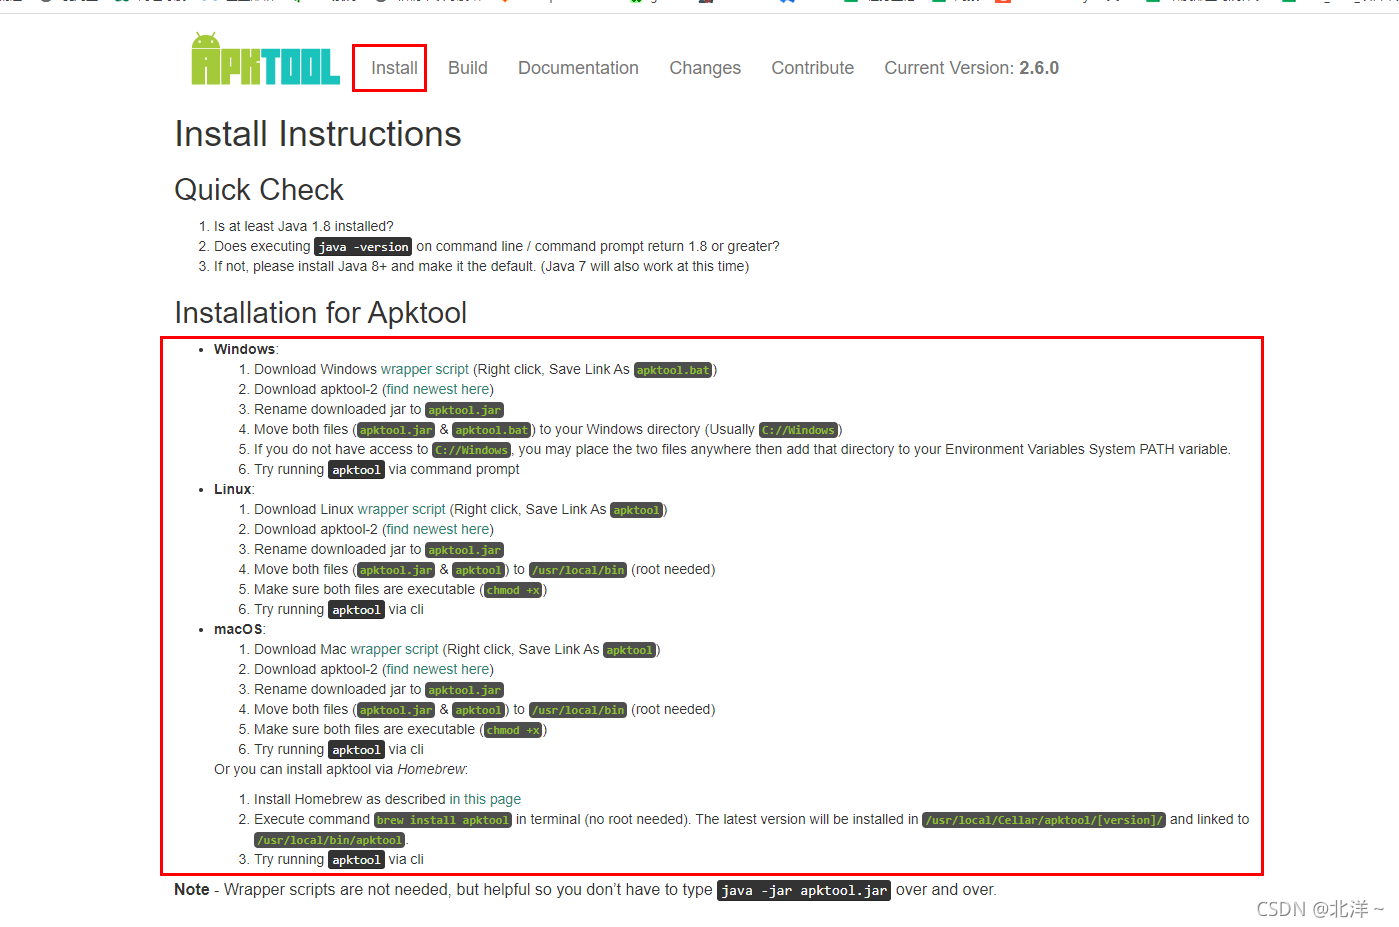
Task: Click 'chmod +x' in macOS executable step
Action: click(x=513, y=730)
